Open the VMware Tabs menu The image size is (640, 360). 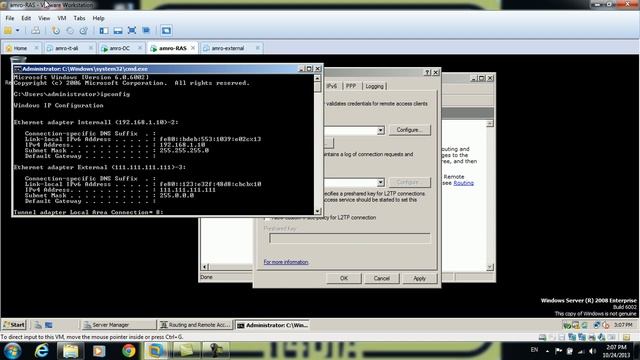click(x=79, y=18)
